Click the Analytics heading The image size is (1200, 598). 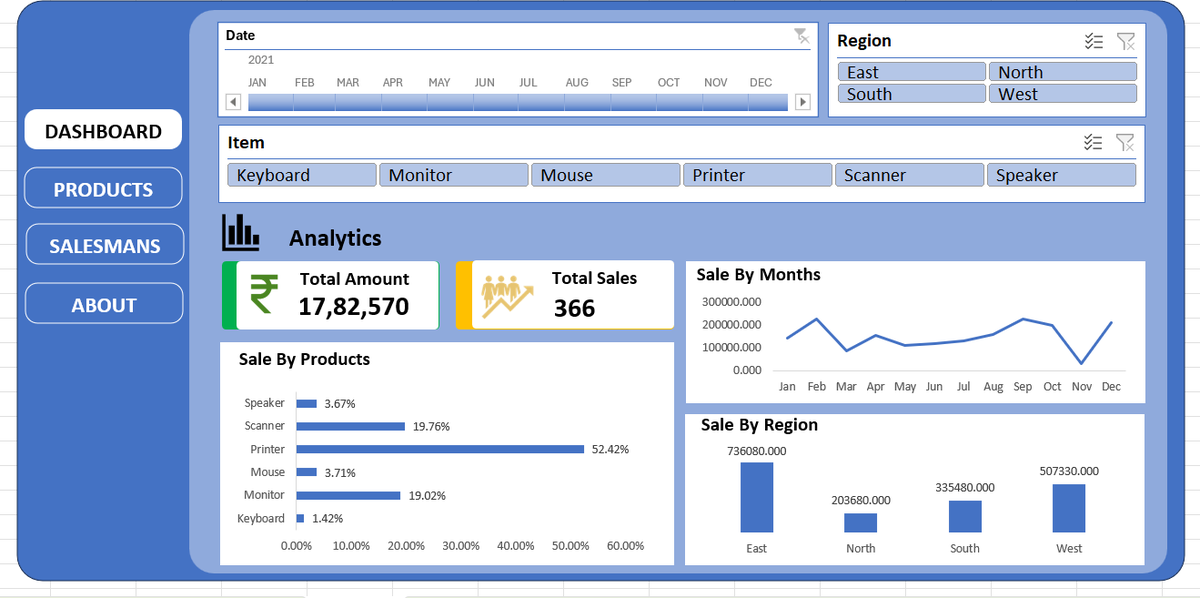pyautogui.click(x=335, y=238)
